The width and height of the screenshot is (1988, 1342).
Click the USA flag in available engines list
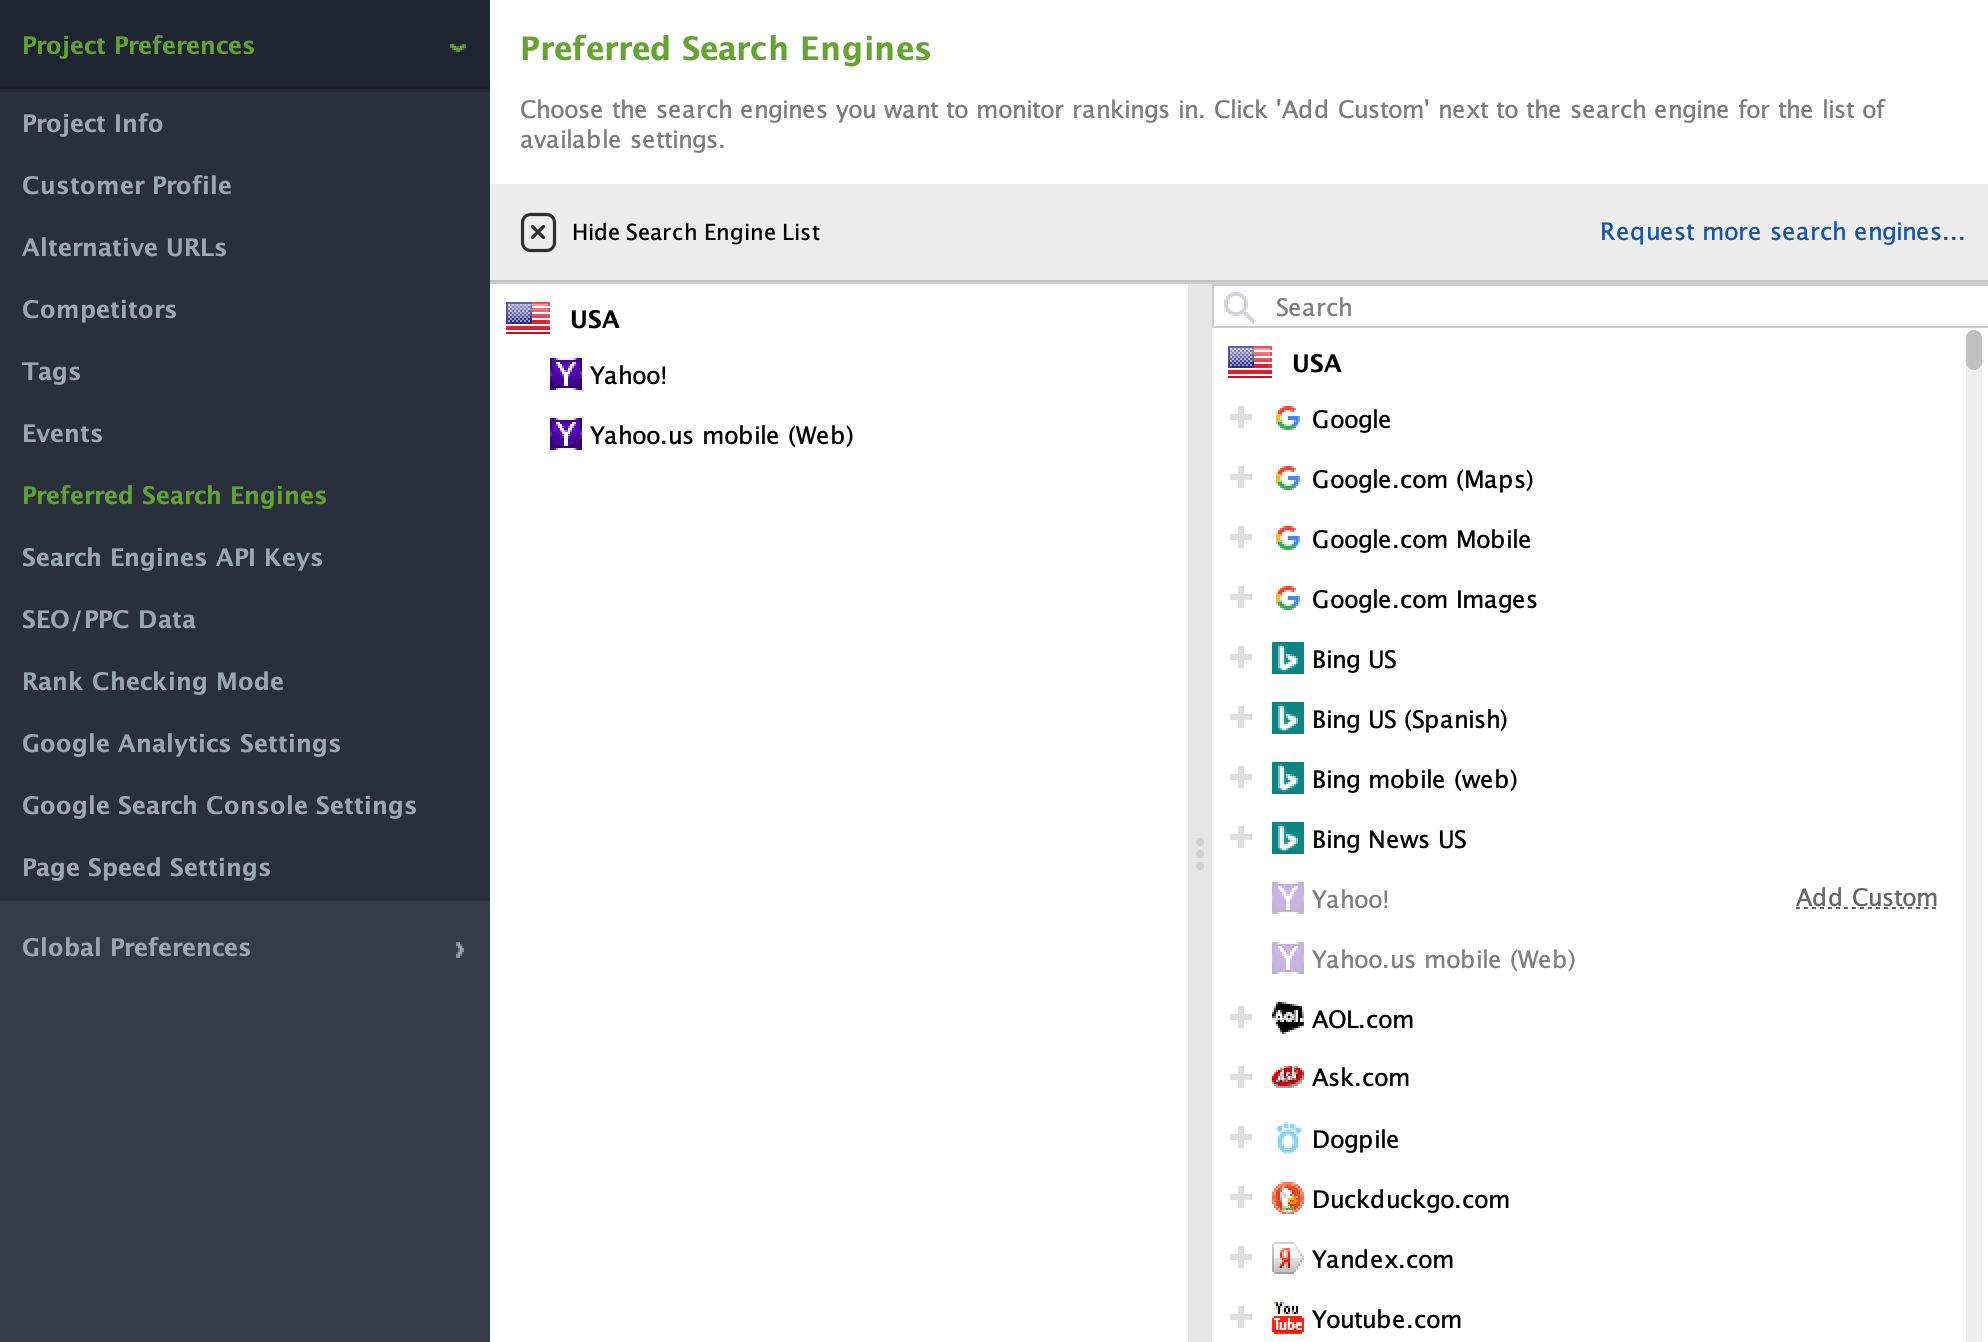[1250, 362]
